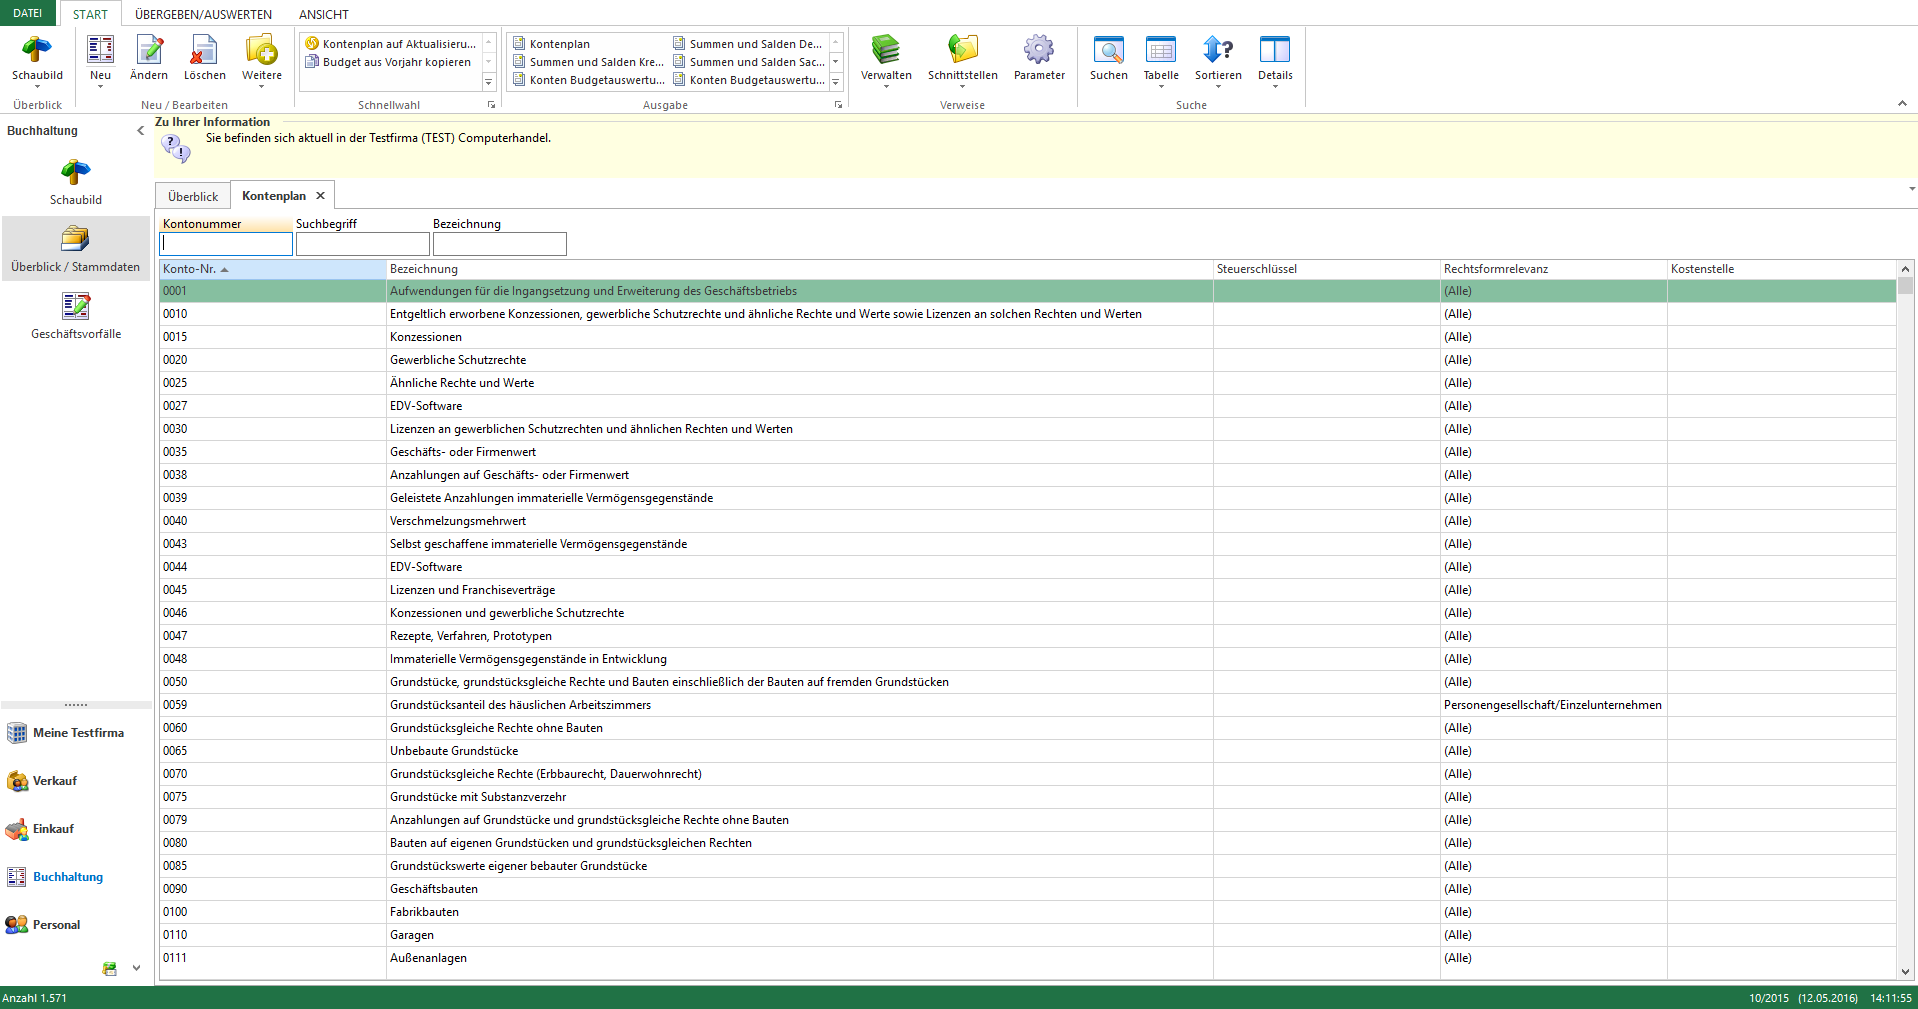Expand the Weitere dropdown menu
The width and height of the screenshot is (1918, 1009).
pyautogui.click(x=262, y=80)
